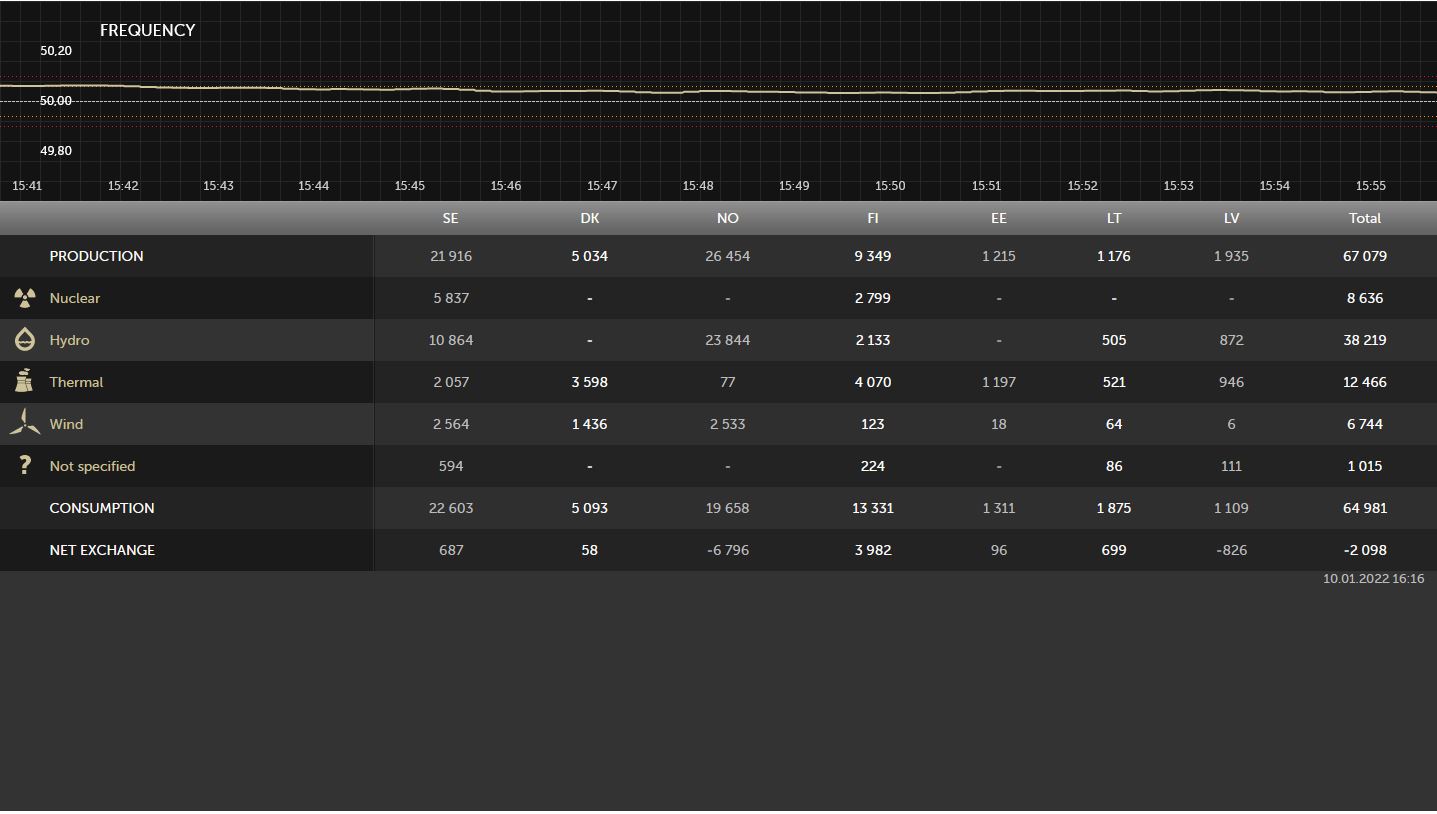Click the Total column header
Screen dimensions: 1437x814
1364,218
